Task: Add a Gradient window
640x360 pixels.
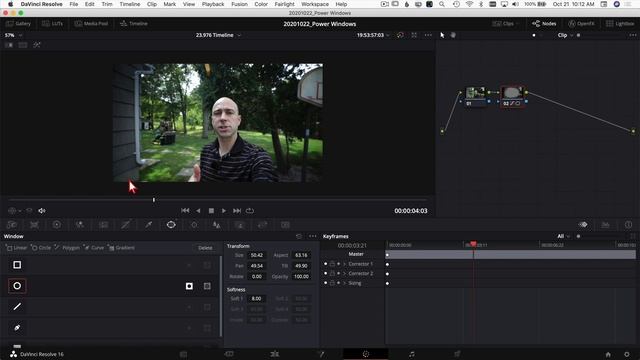Action: 121,248
